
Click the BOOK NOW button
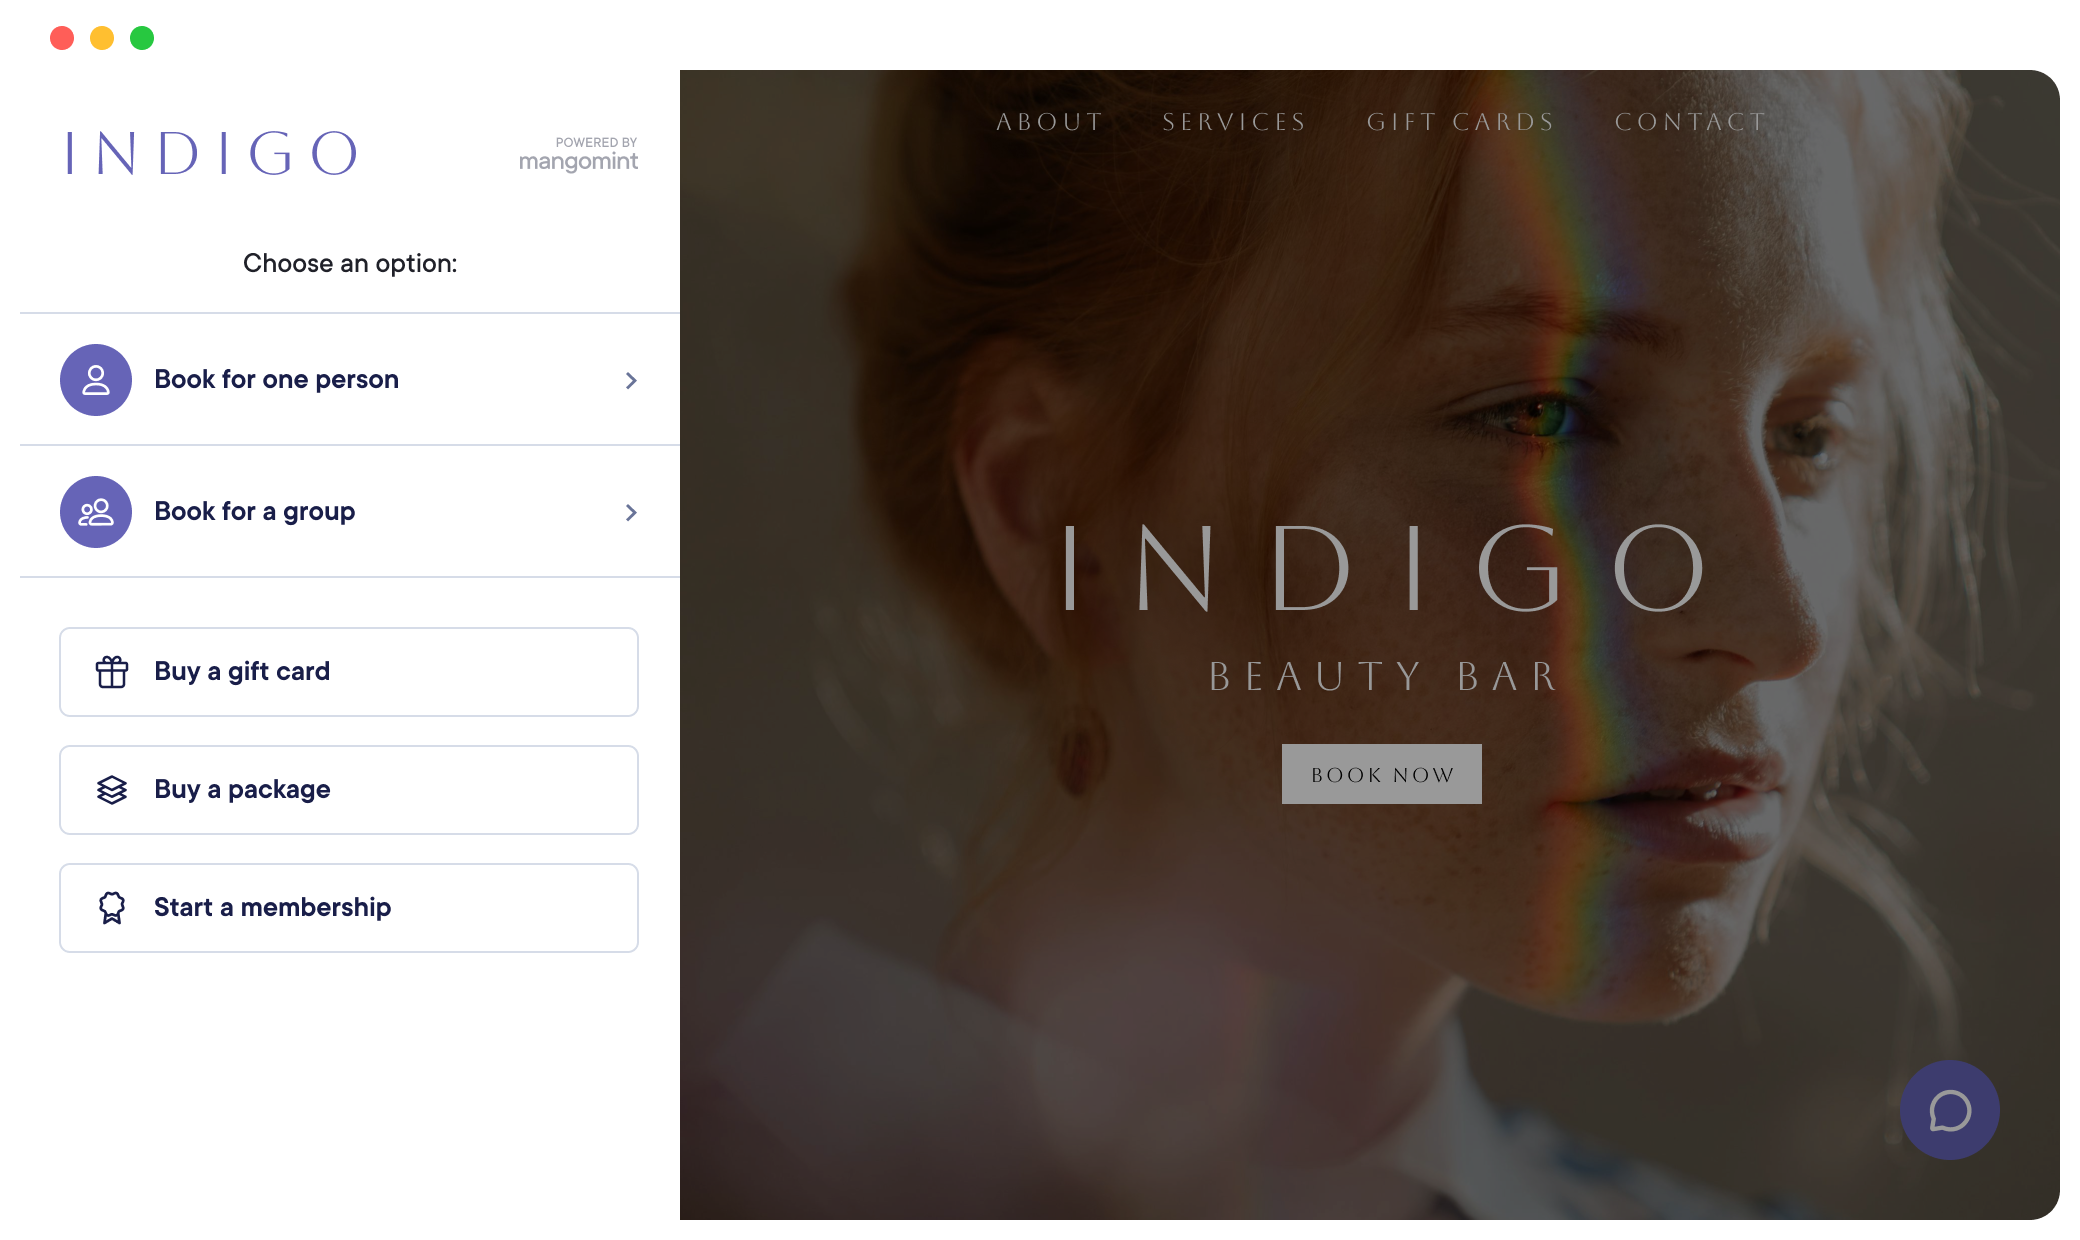[1382, 774]
